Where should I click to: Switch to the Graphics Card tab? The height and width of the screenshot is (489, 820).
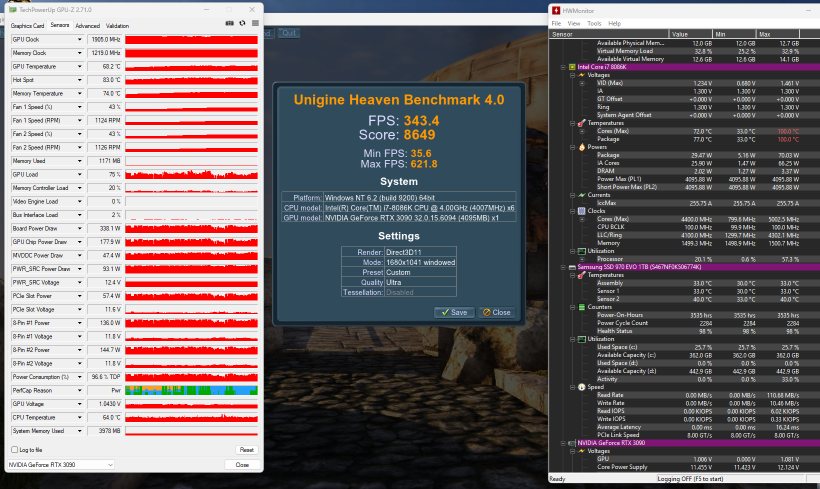[27, 26]
